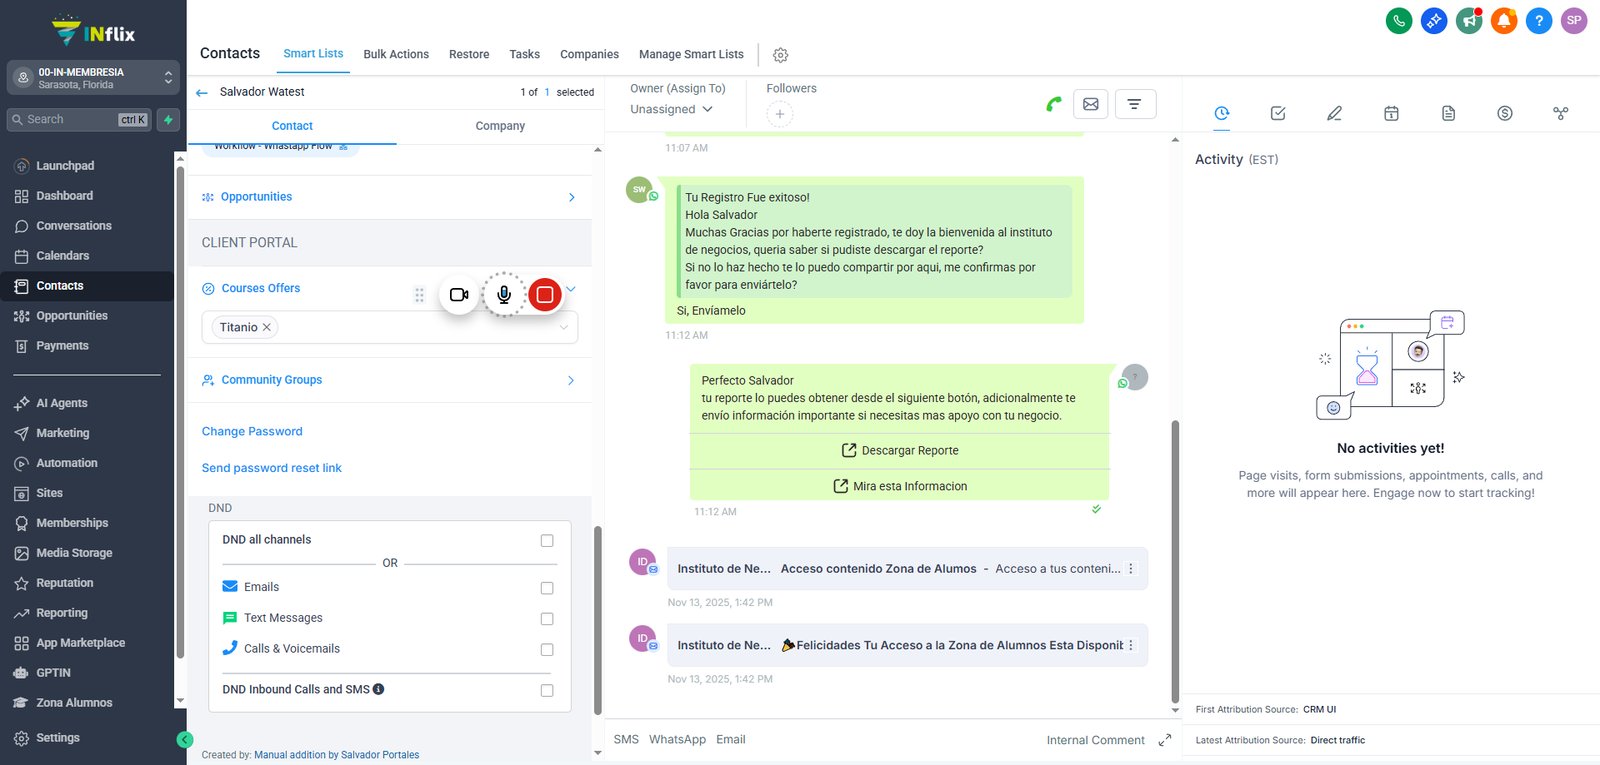Open the conversation filter icon

[1135, 104]
